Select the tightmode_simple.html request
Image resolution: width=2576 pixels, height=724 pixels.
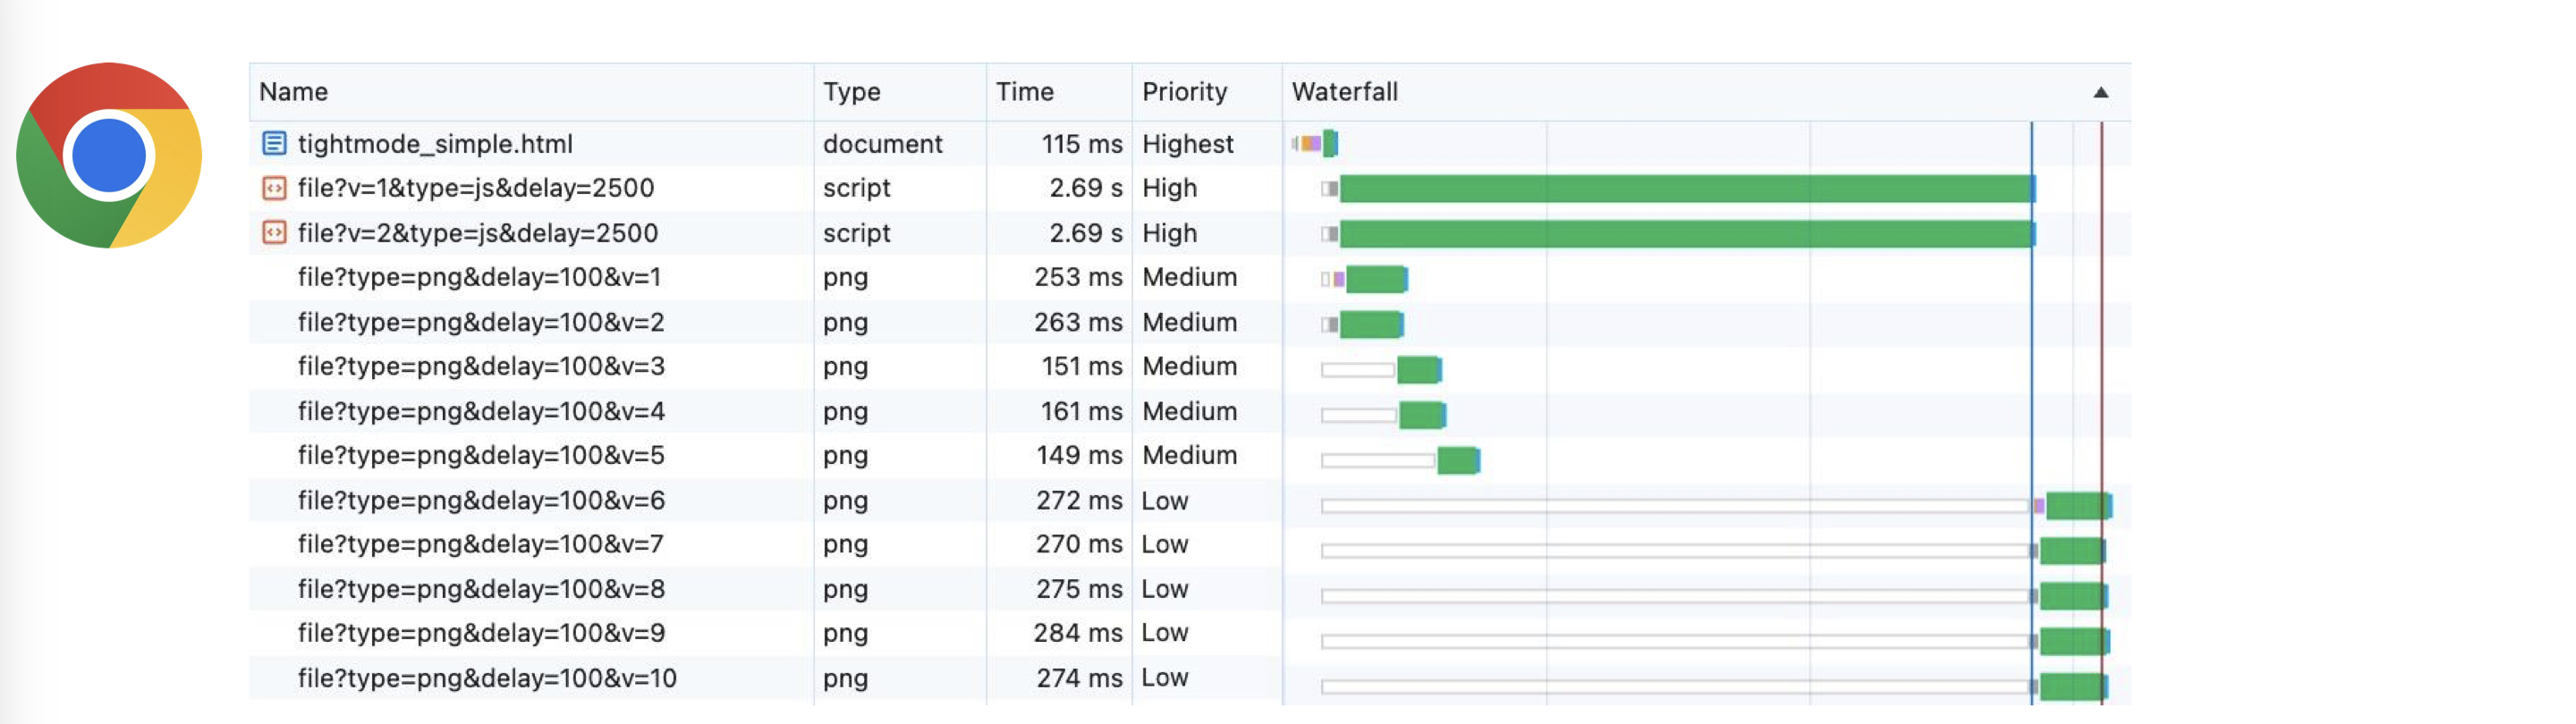435,144
